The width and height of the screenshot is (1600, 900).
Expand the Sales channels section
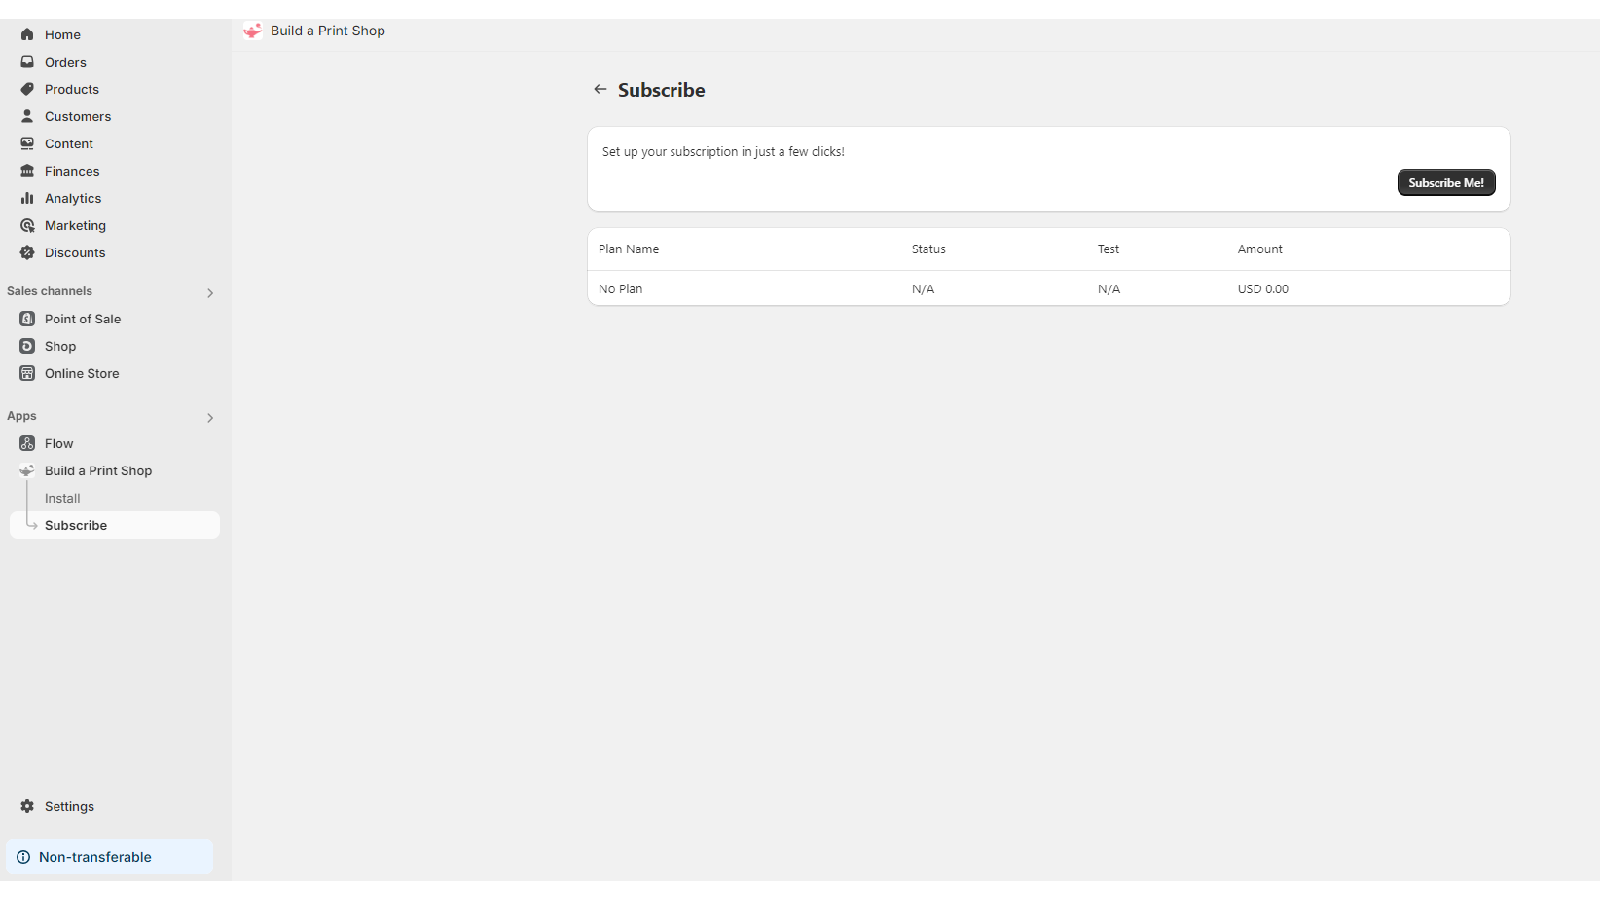pos(210,292)
